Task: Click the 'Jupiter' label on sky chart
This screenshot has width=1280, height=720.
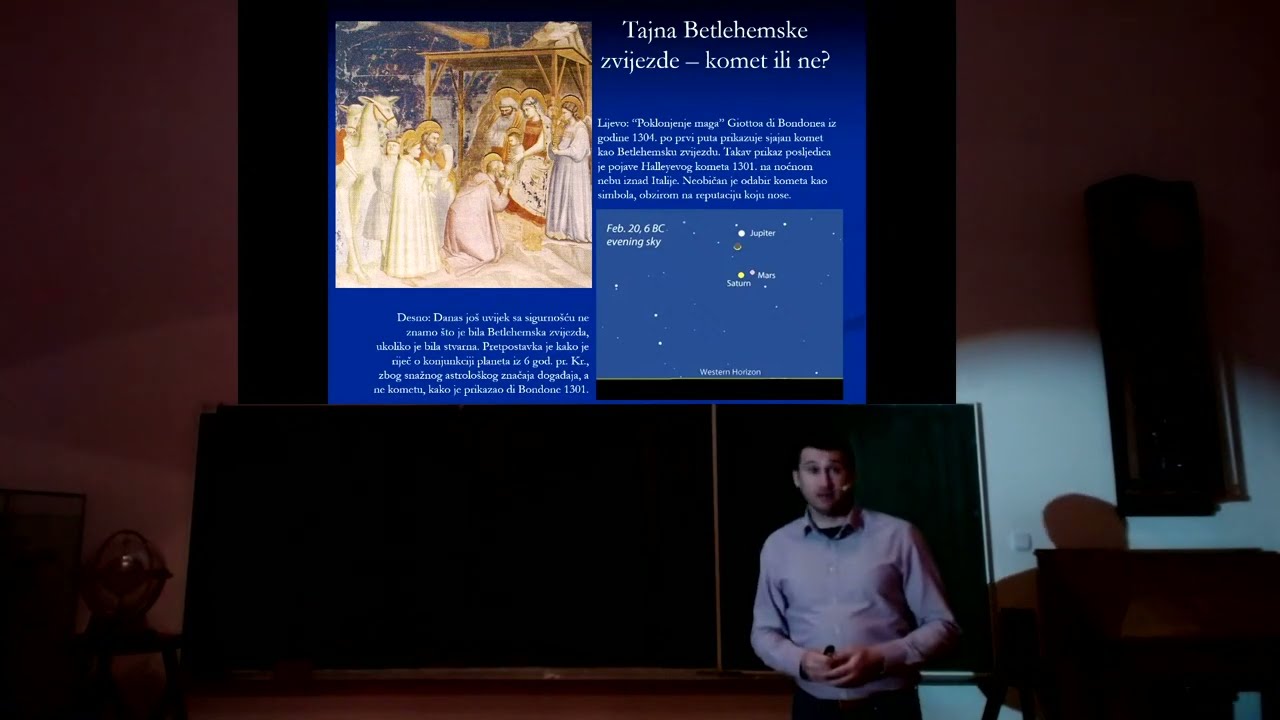Action: [762, 233]
